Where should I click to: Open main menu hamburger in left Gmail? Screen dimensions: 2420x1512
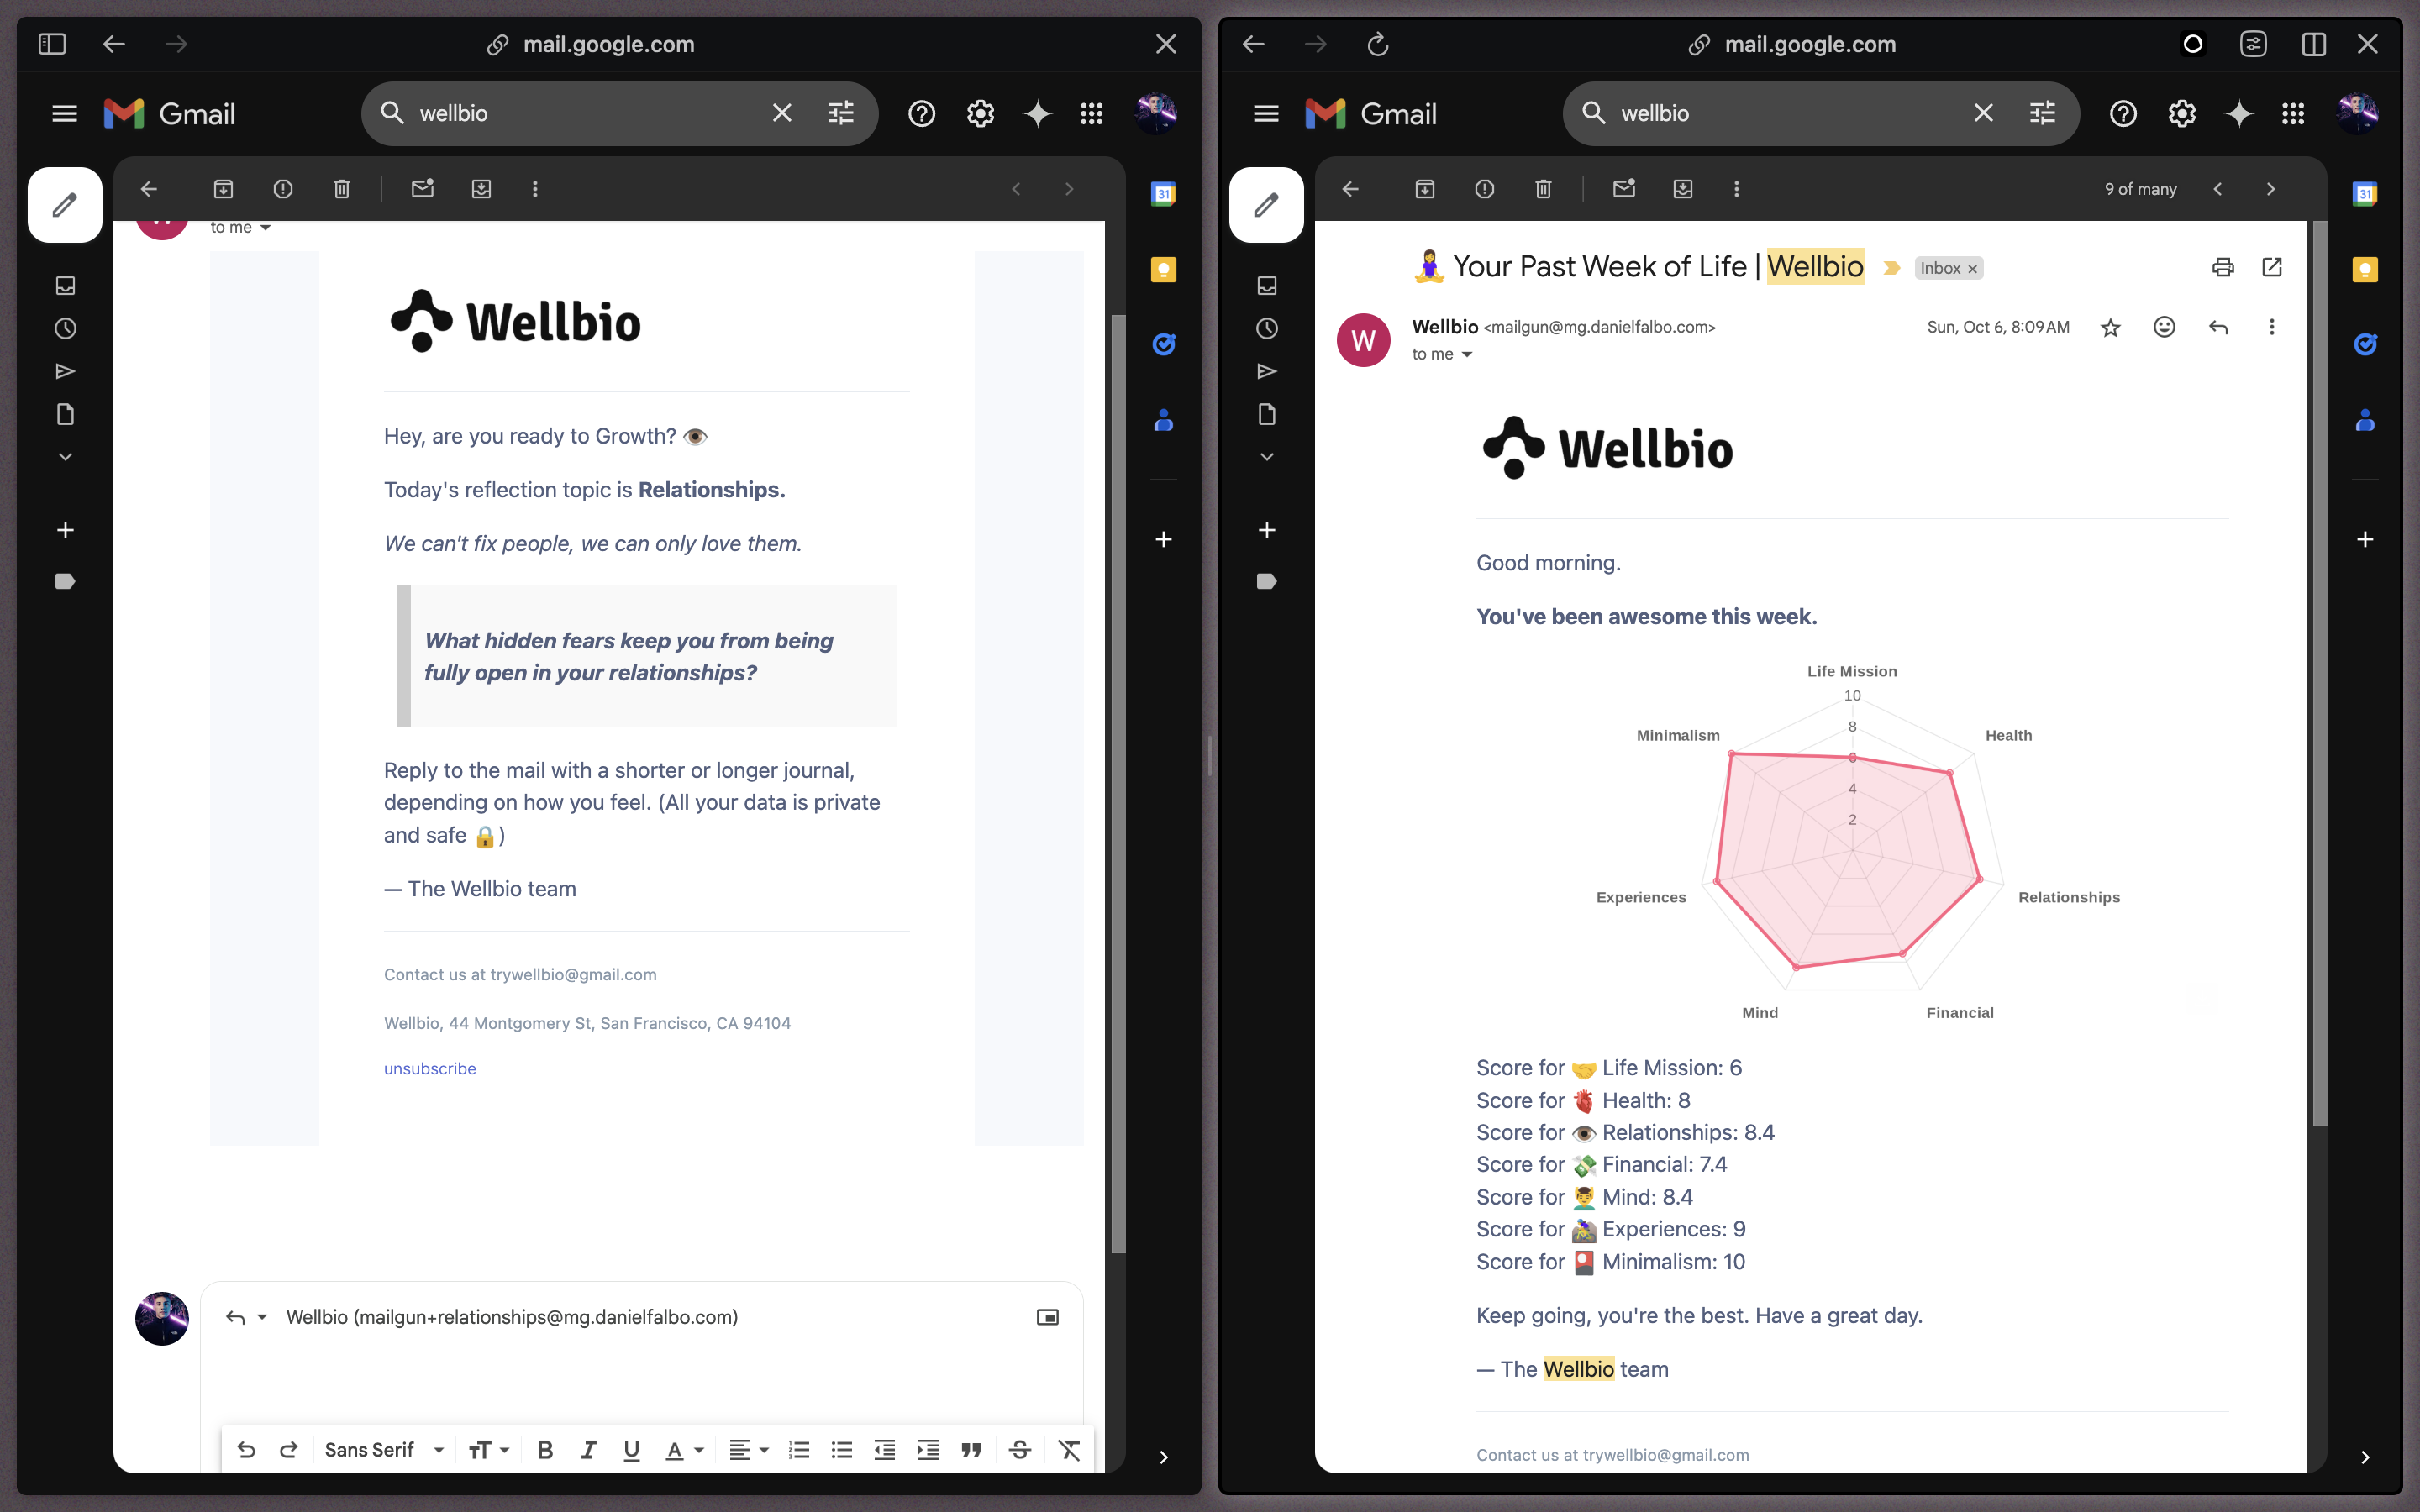tap(65, 114)
